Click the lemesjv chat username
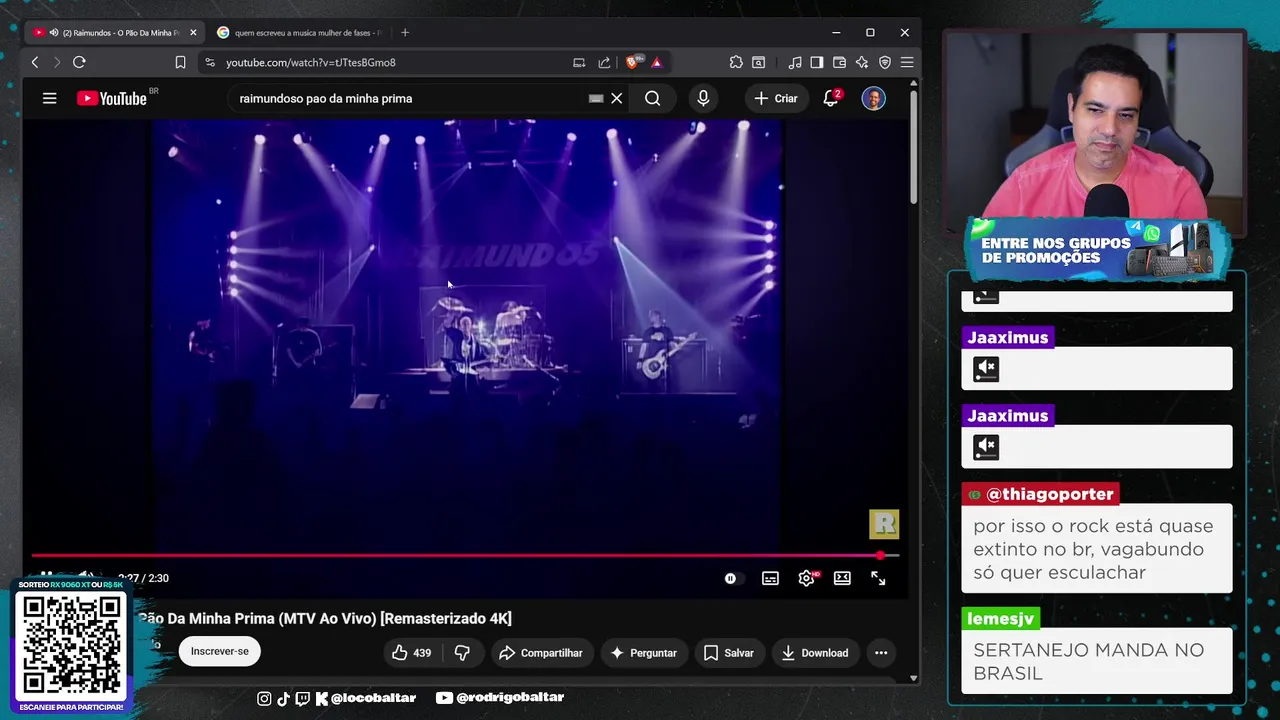This screenshot has width=1280, height=720. [1000, 619]
